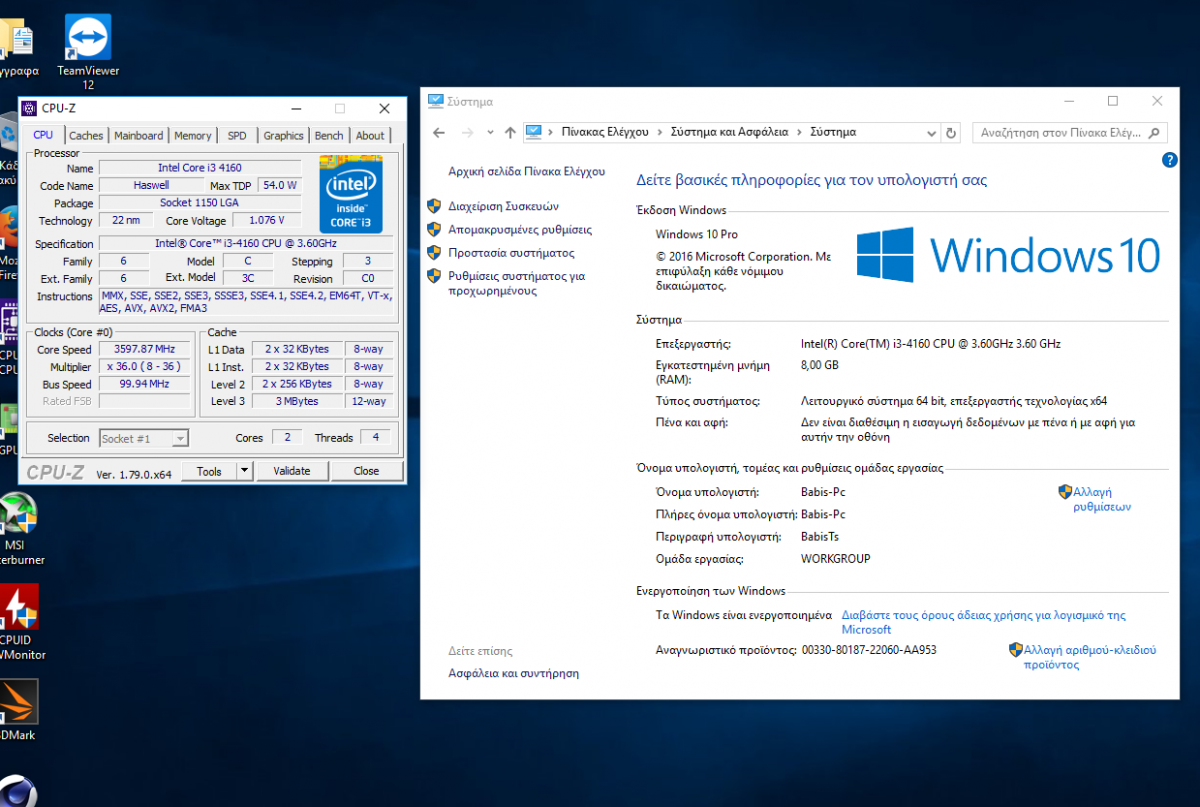Screen dimensions: 1200x807
Task: Open recent locations dropdown in address bar
Action: coord(490,132)
